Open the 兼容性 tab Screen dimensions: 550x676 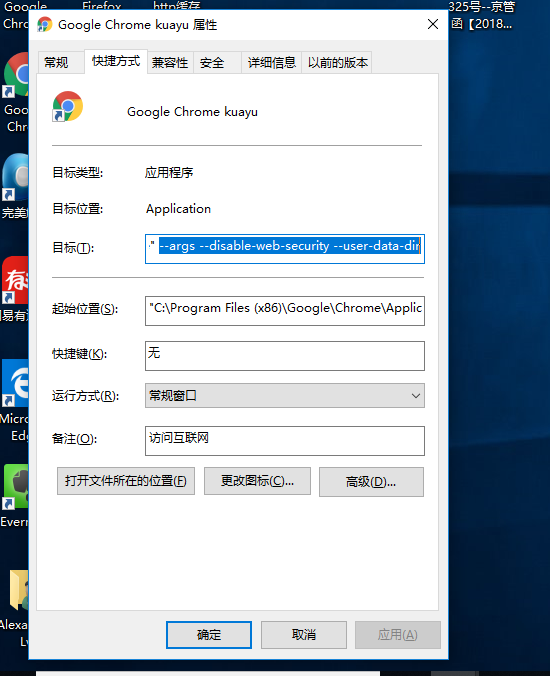[170, 63]
